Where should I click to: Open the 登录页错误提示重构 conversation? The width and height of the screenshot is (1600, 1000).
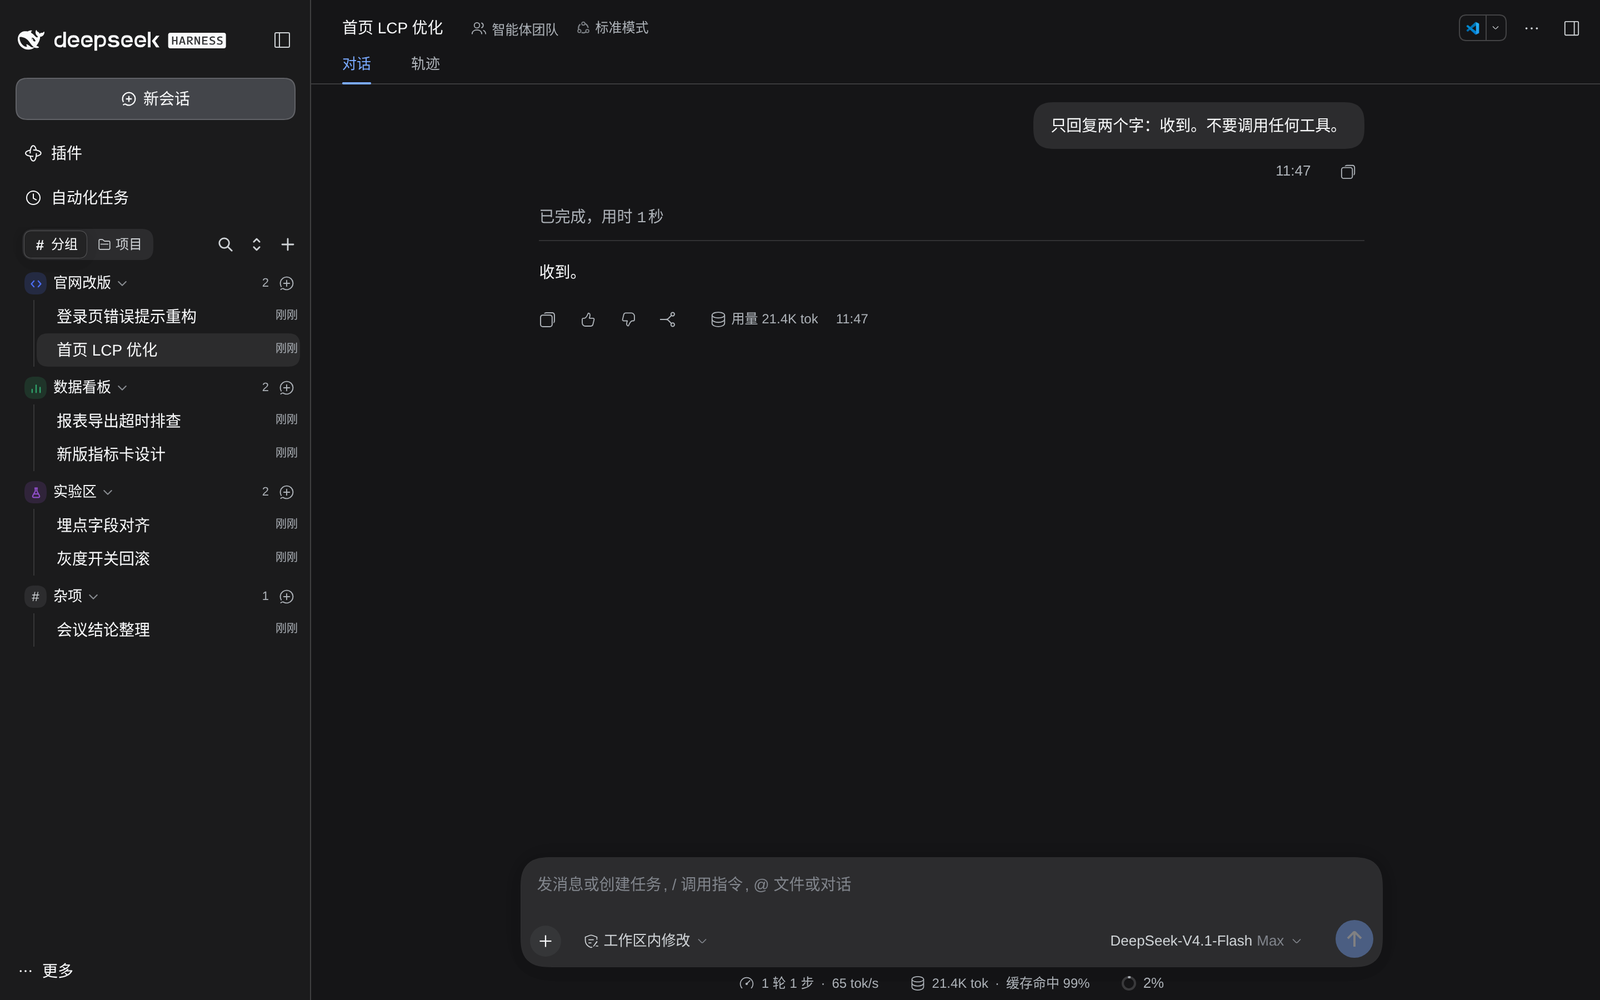click(x=168, y=316)
